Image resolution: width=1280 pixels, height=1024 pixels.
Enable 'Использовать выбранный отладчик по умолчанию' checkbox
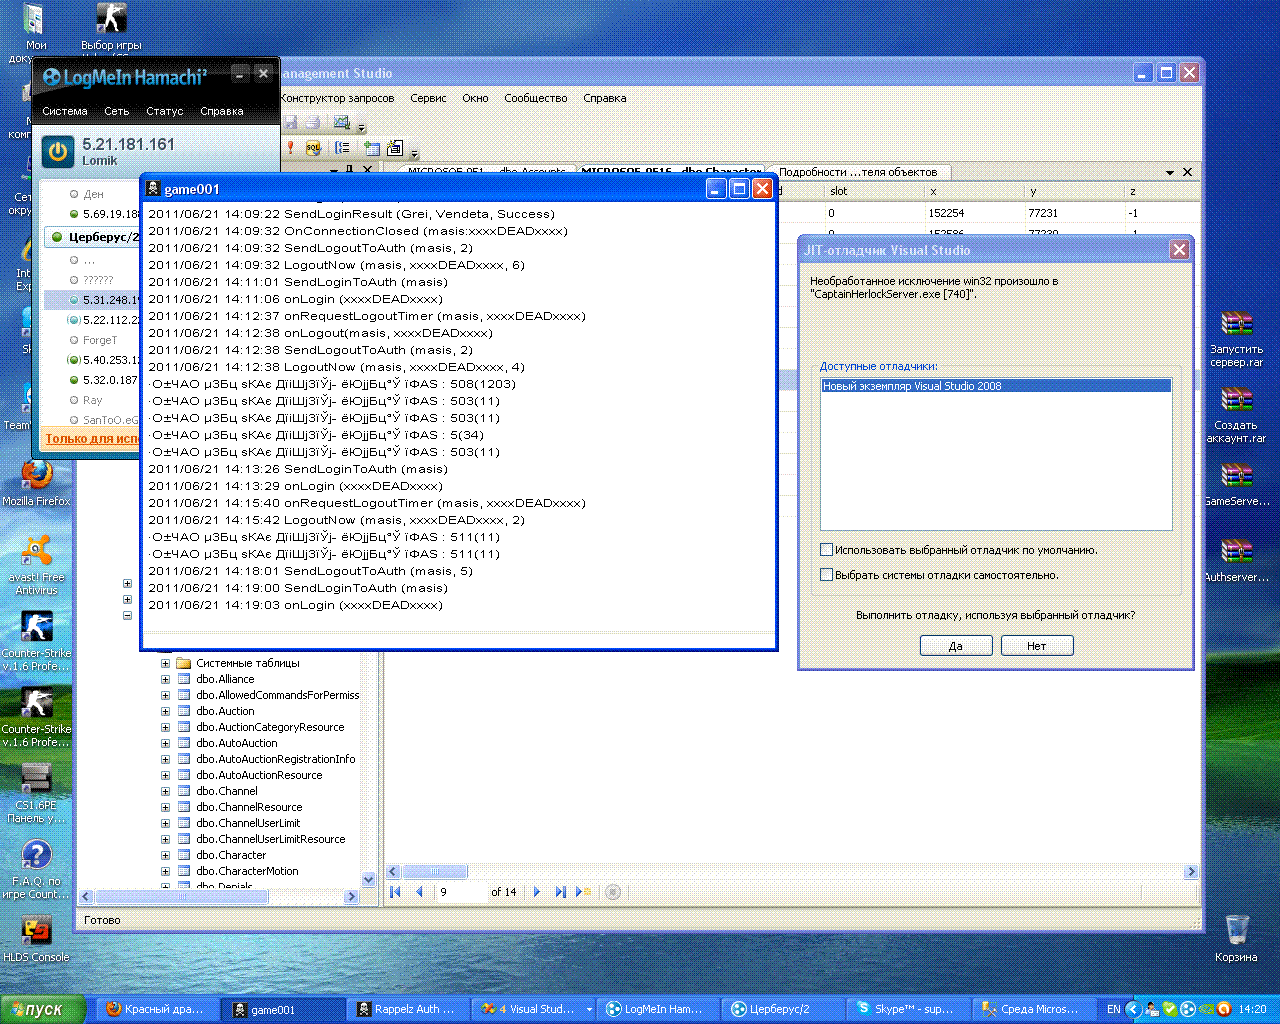(x=826, y=550)
